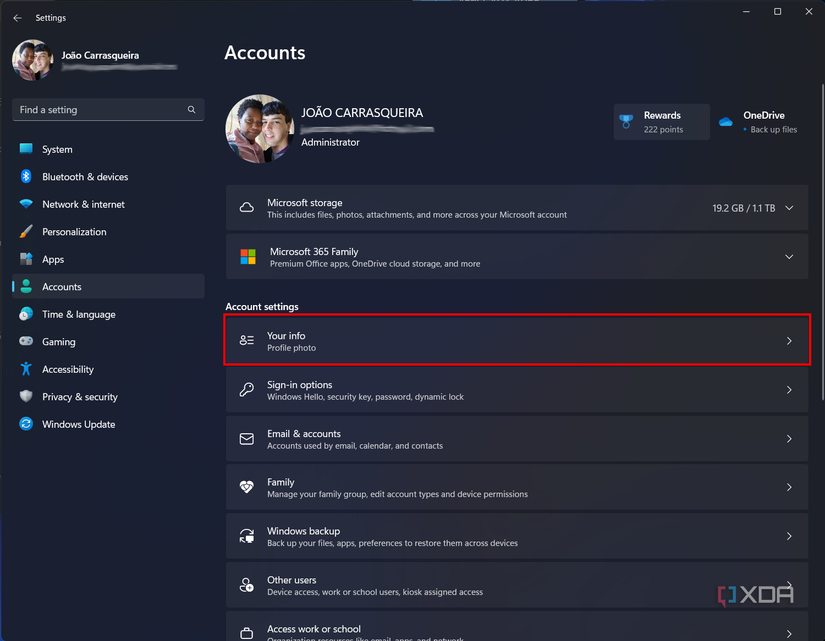The image size is (825, 641).
Task: Click the Other users add-person icon
Action: click(247, 585)
